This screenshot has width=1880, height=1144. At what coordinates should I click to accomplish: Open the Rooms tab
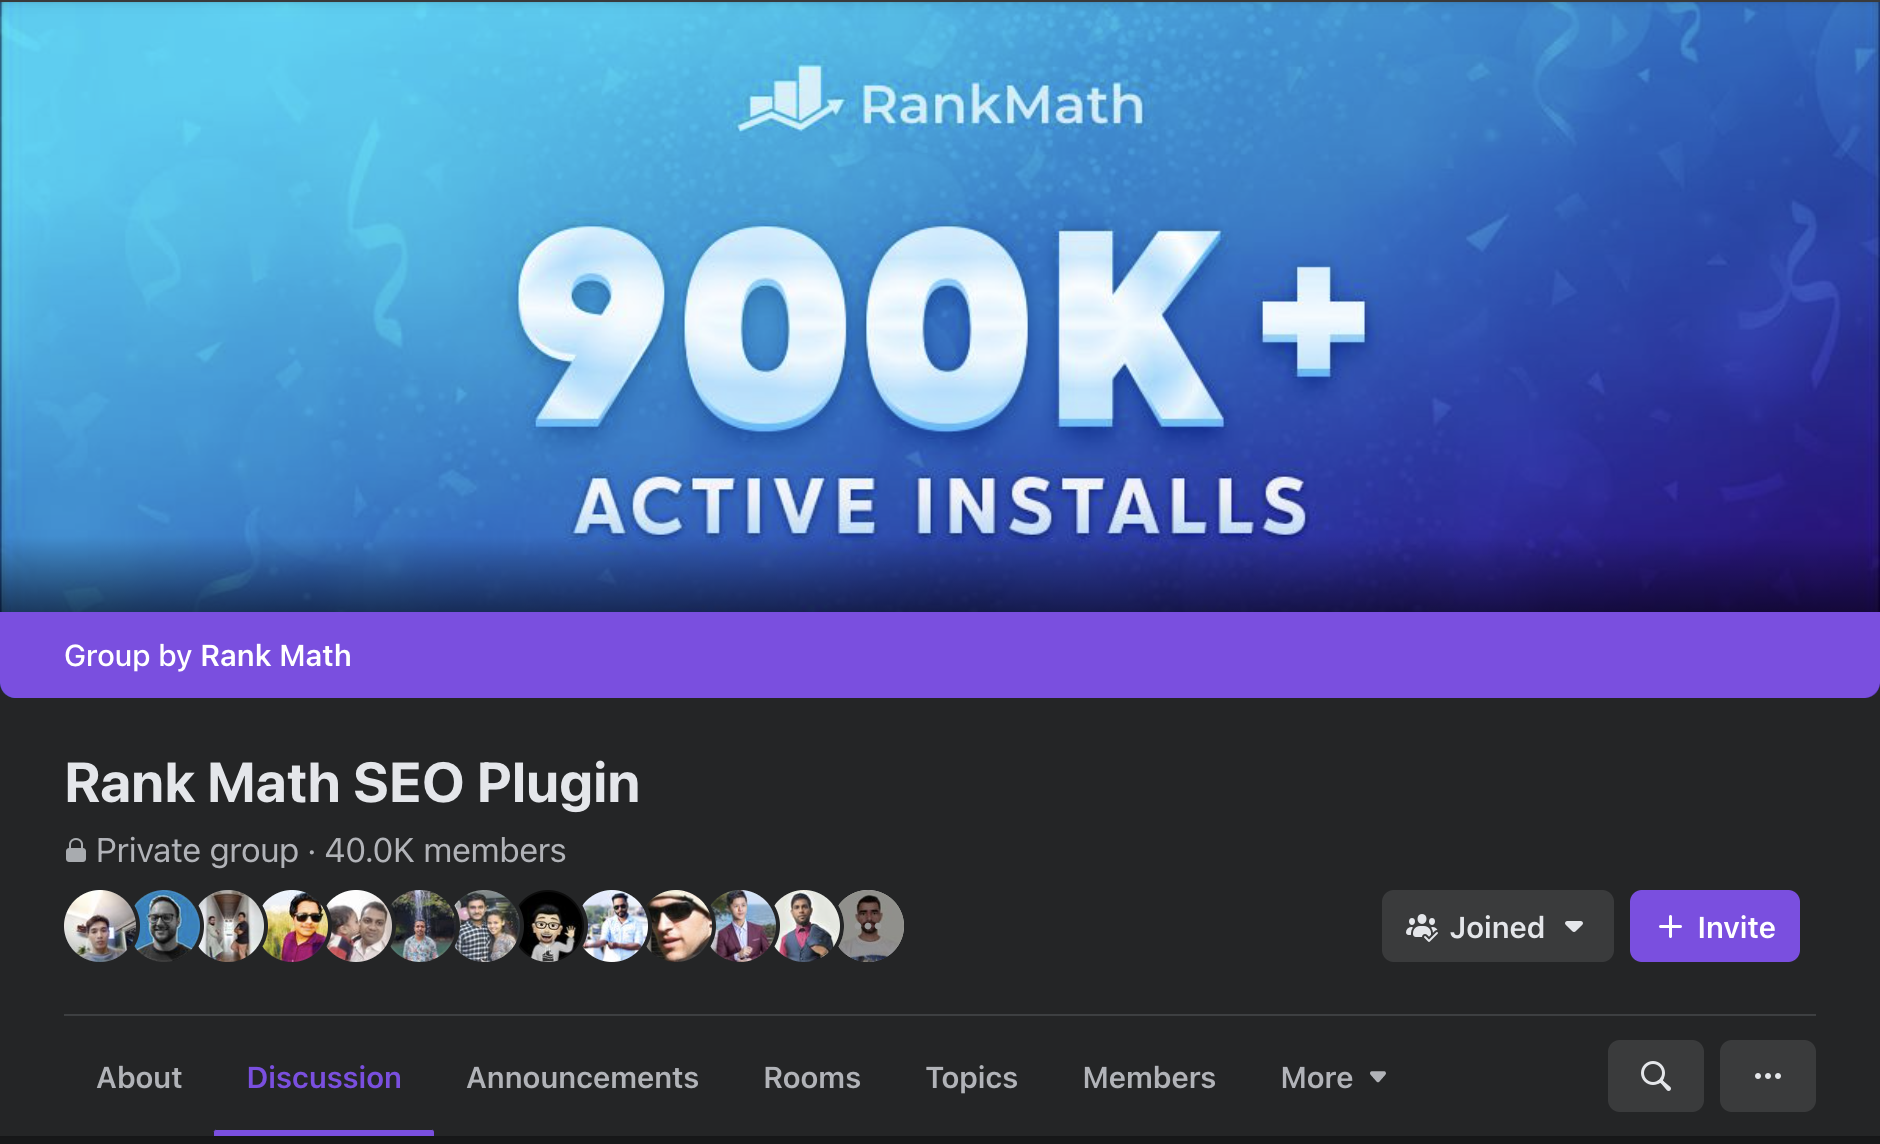click(812, 1077)
